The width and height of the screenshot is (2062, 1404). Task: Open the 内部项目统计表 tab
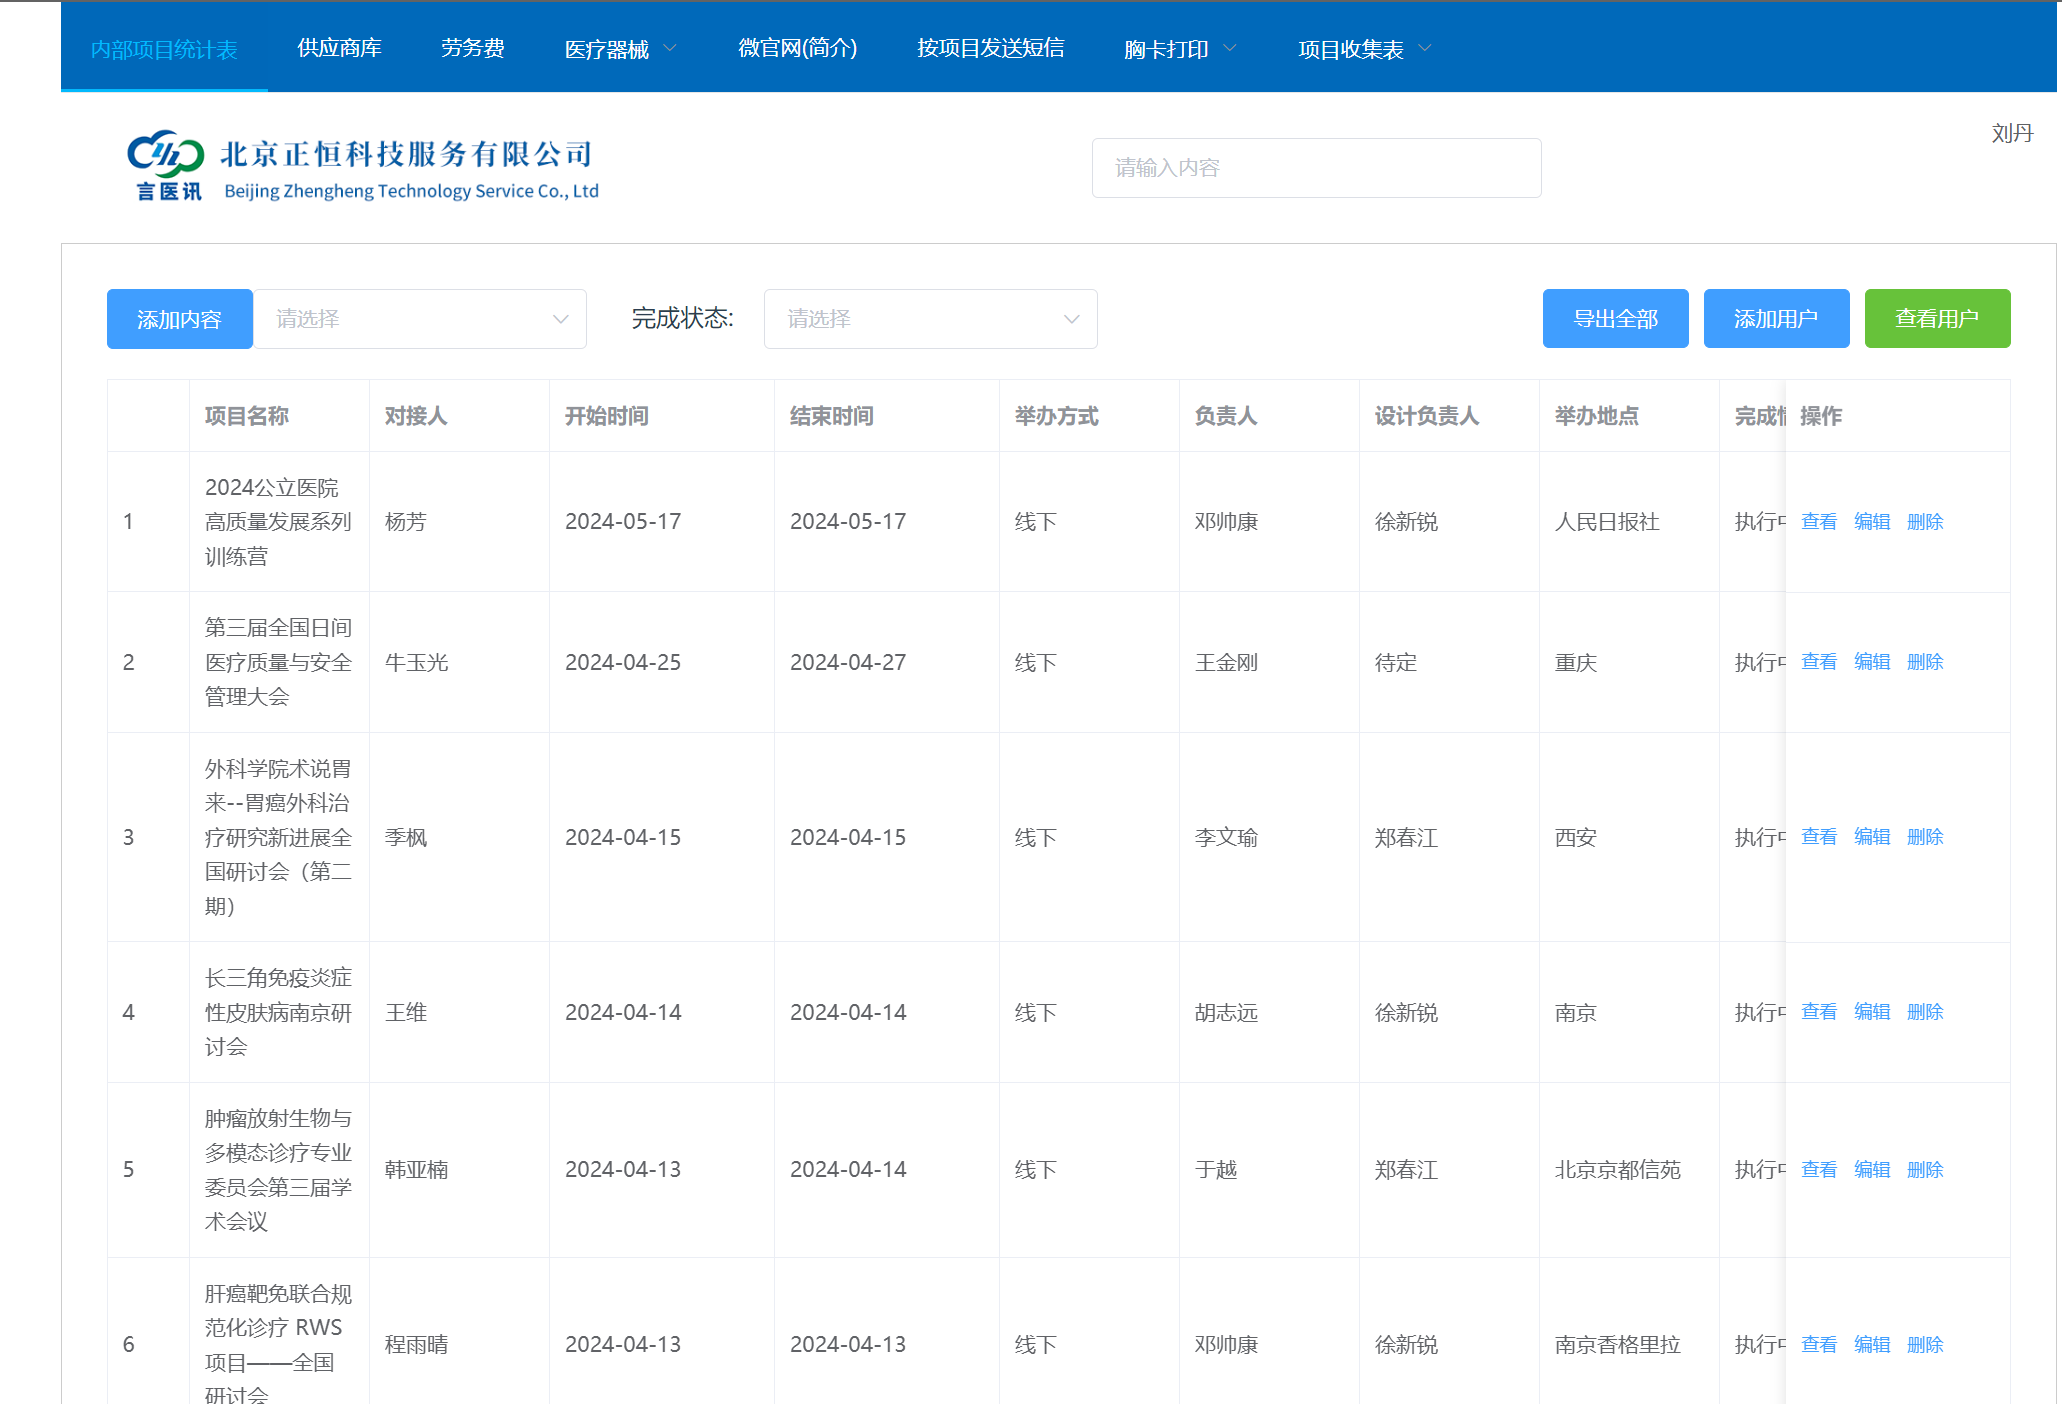click(164, 49)
